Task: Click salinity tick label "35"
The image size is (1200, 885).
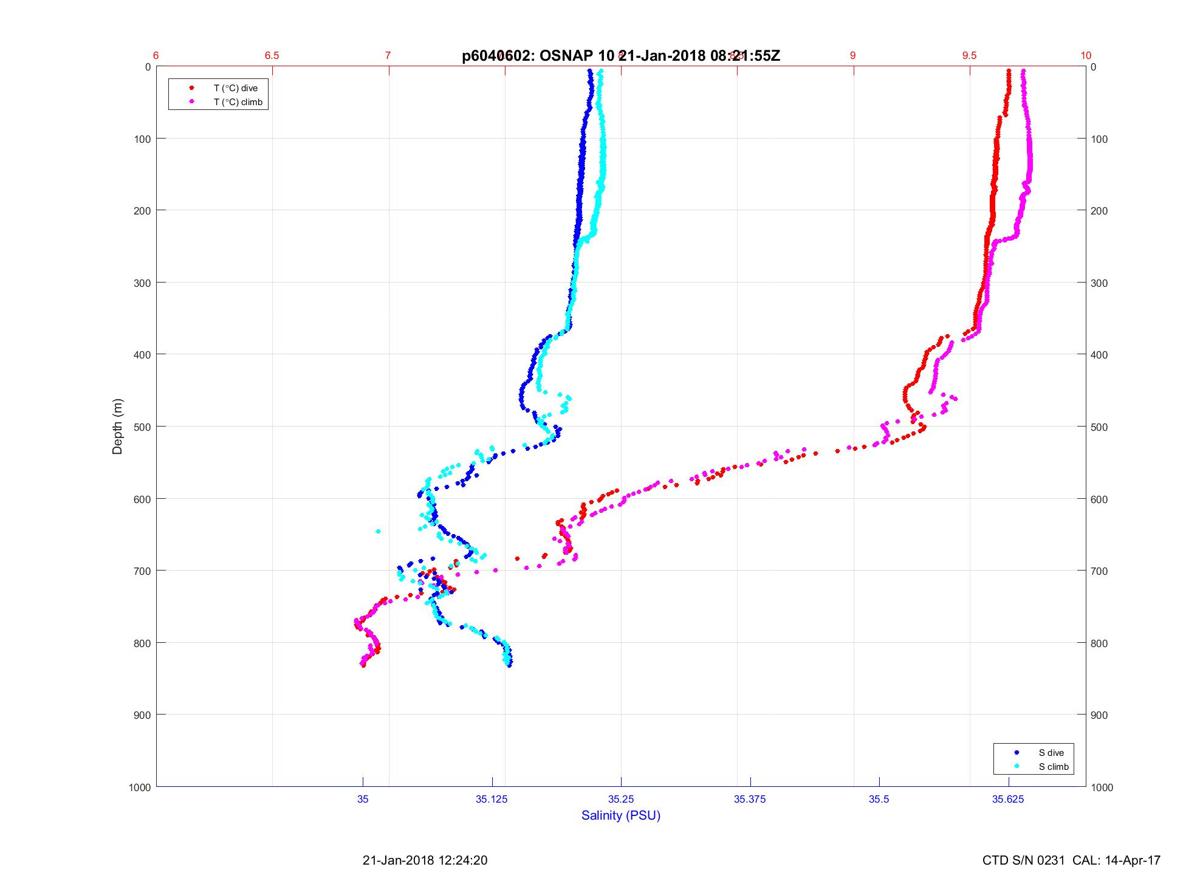Action: [363, 800]
